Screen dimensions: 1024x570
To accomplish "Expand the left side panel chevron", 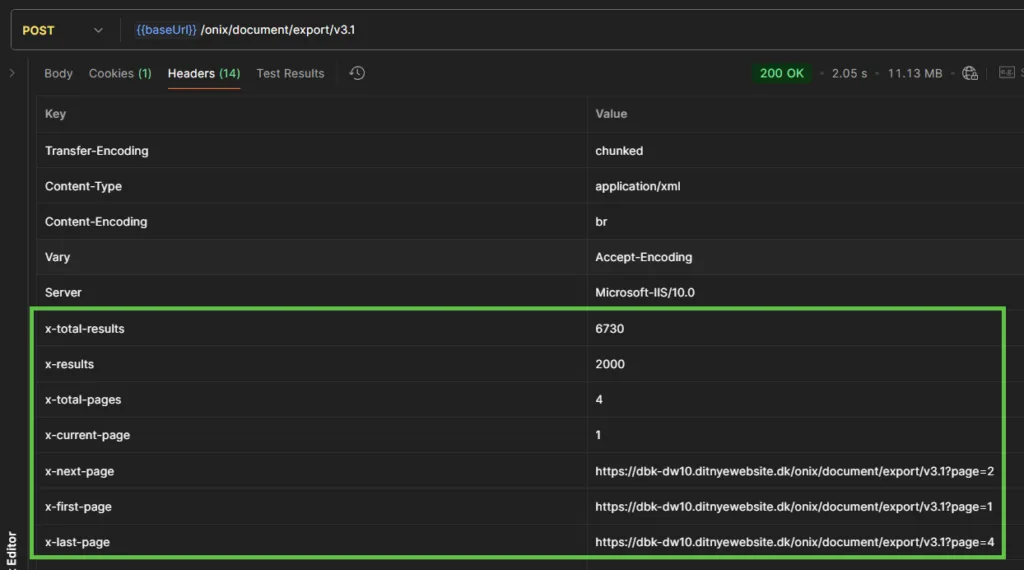I will (x=12, y=73).
